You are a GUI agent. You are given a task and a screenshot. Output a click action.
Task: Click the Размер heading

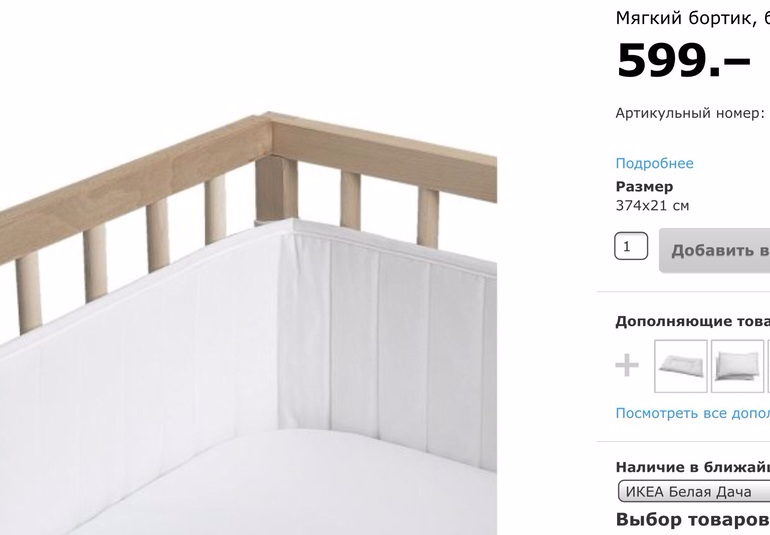[x=644, y=186]
